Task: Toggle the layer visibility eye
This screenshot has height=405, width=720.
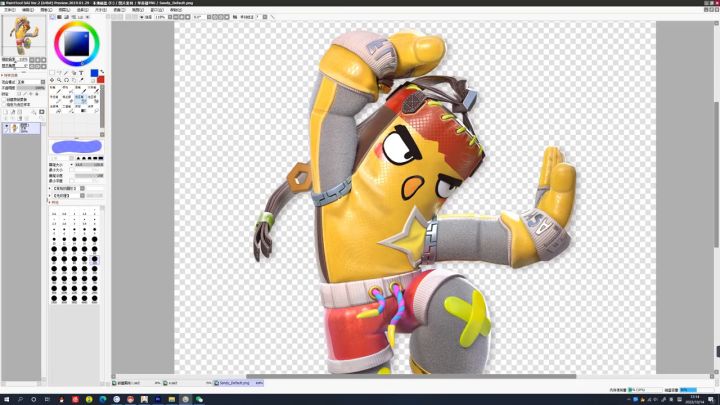Action: point(6,126)
